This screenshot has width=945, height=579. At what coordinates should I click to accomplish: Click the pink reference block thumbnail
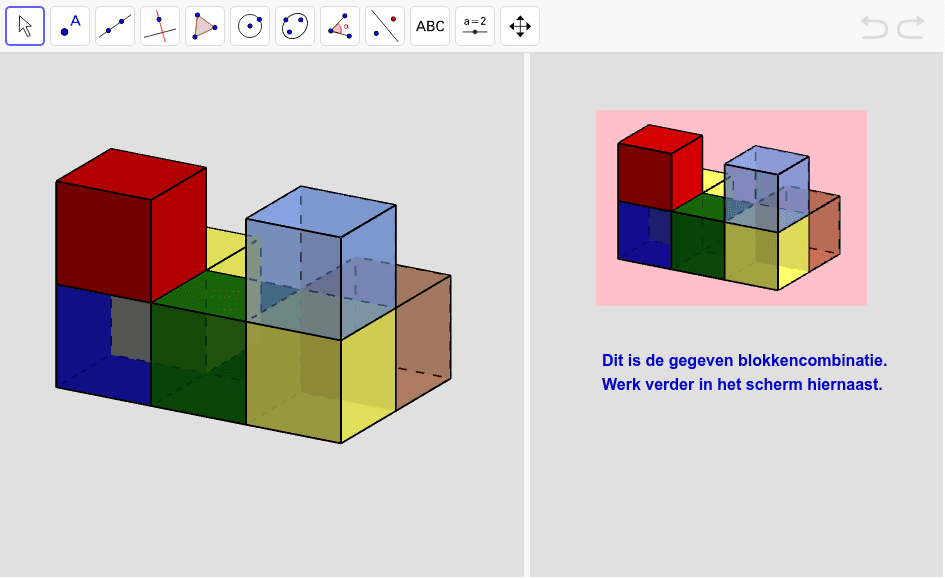point(731,208)
